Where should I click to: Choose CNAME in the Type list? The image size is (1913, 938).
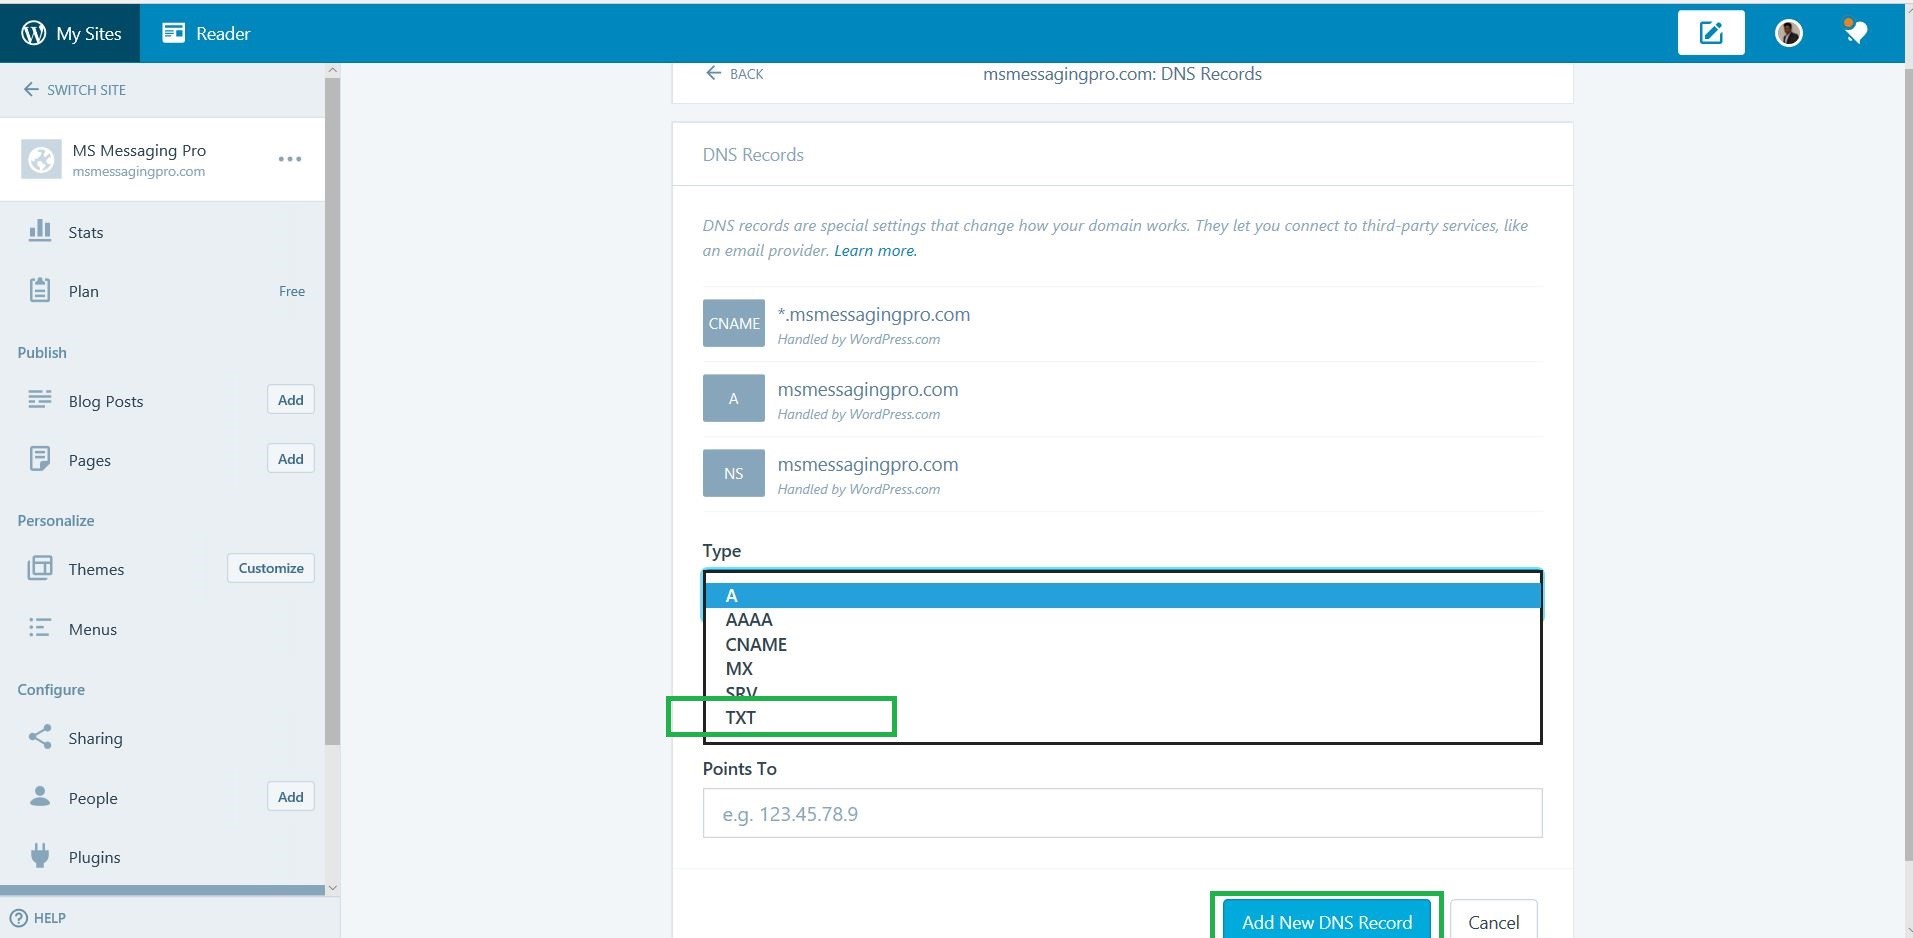point(756,645)
